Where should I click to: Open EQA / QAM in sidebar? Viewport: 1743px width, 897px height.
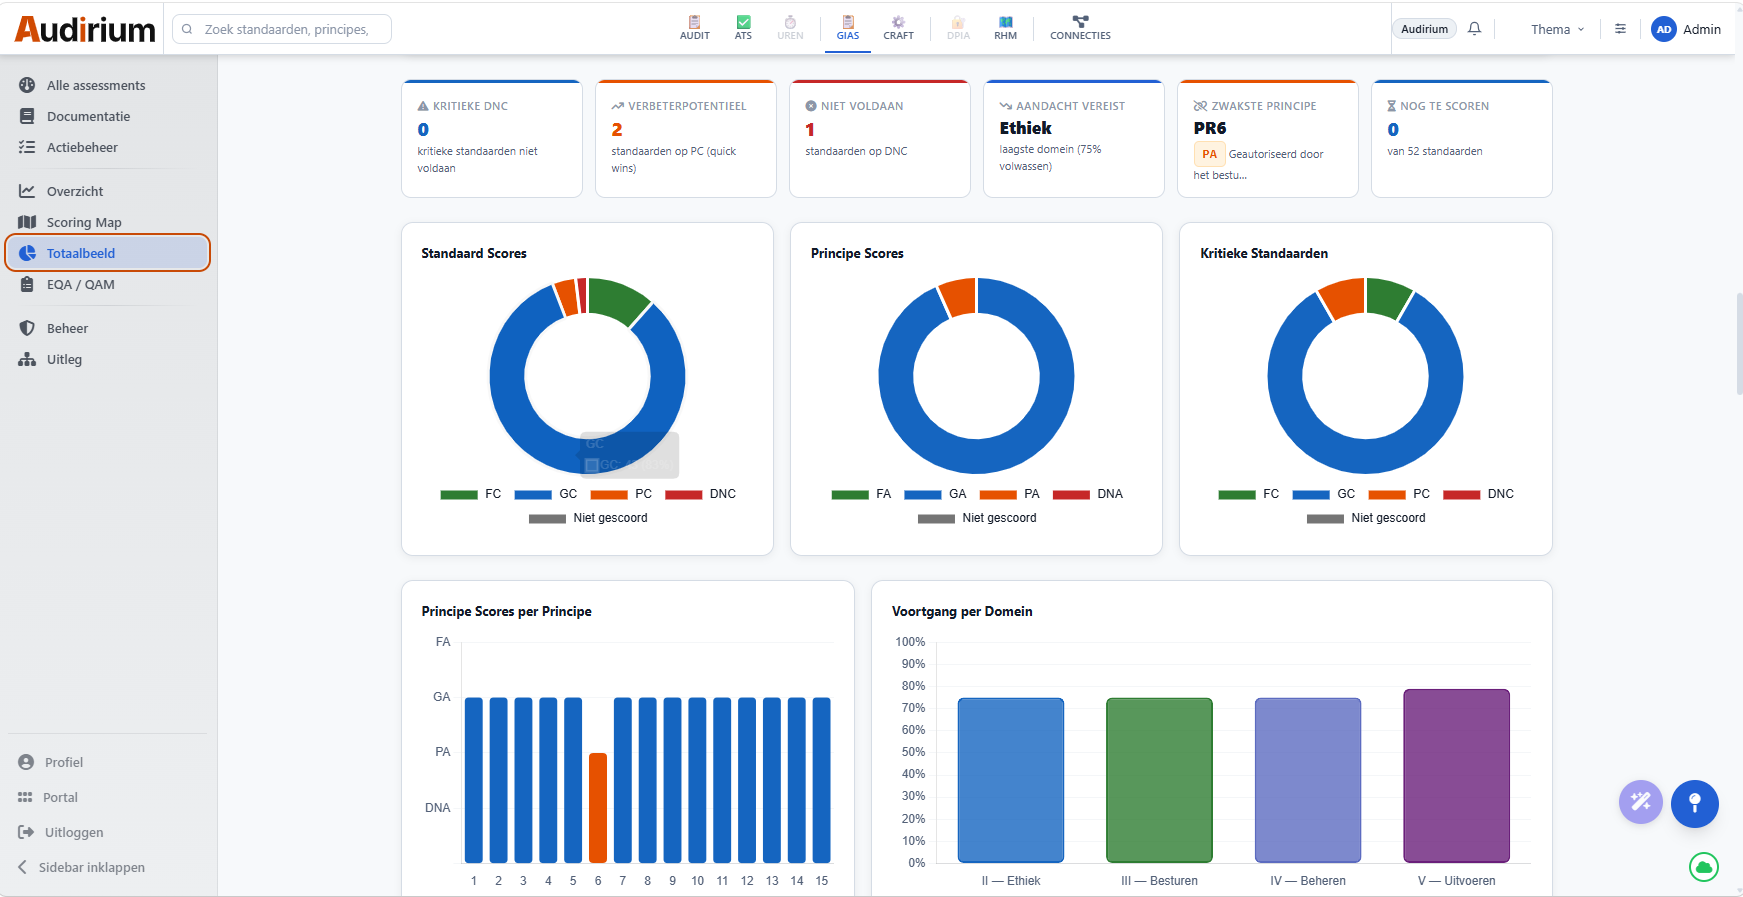click(x=108, y=284)
